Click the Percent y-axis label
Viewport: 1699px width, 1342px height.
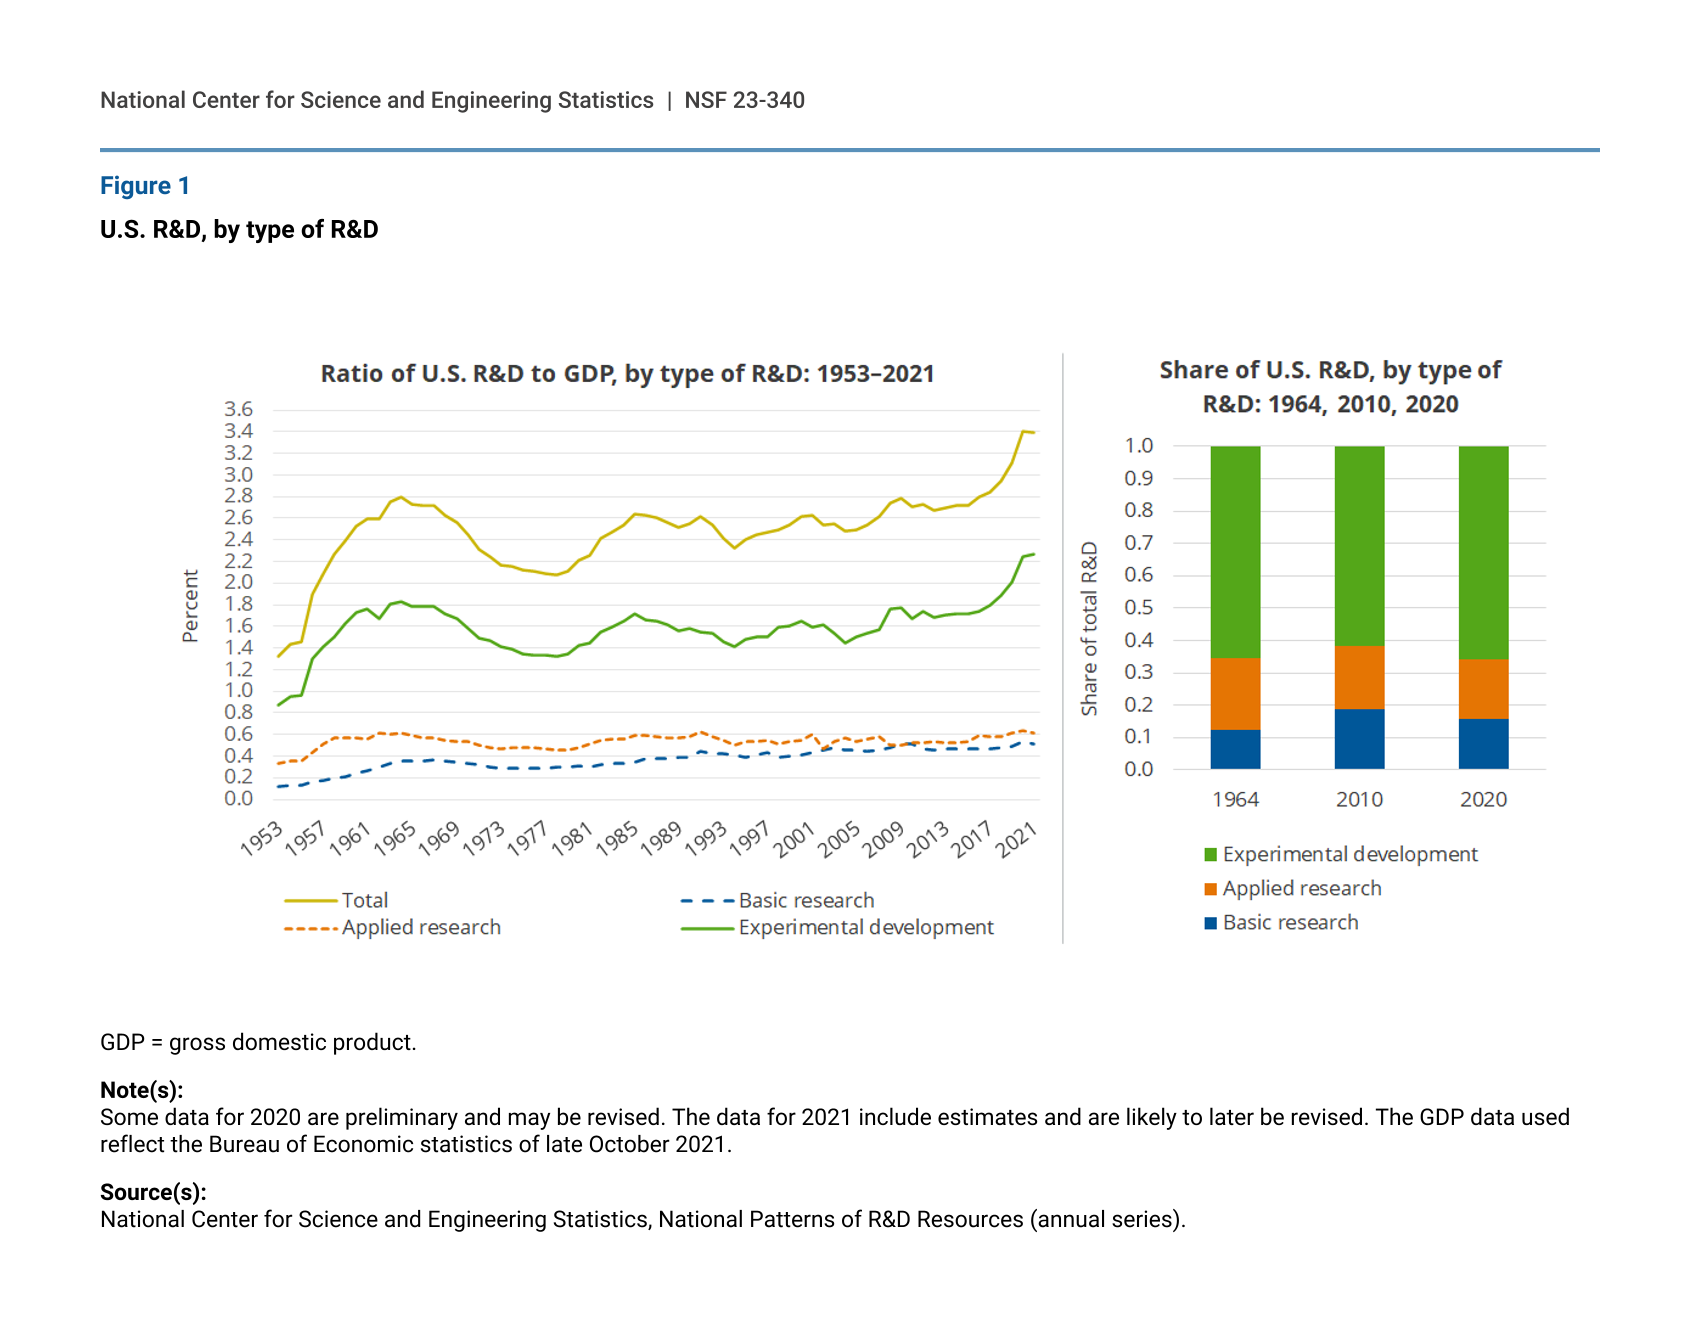pyautogui.click(x=190, y=605)
